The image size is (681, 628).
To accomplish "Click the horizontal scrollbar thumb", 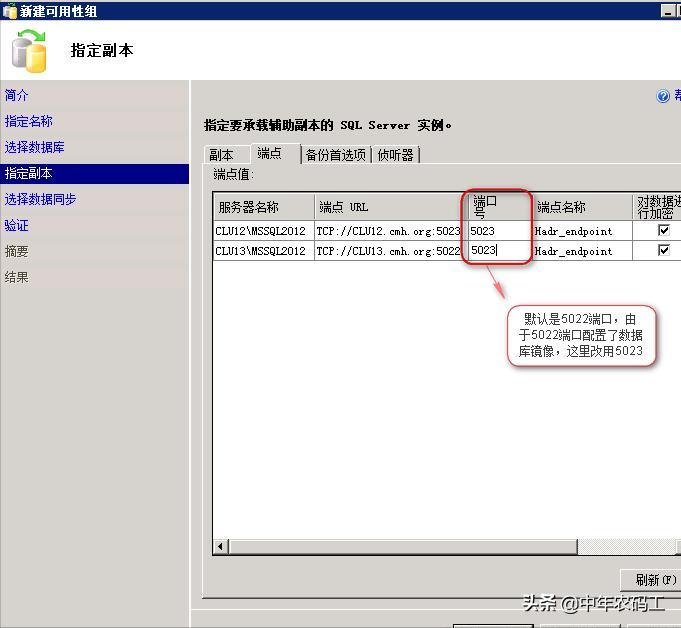I will click(403, 547).
